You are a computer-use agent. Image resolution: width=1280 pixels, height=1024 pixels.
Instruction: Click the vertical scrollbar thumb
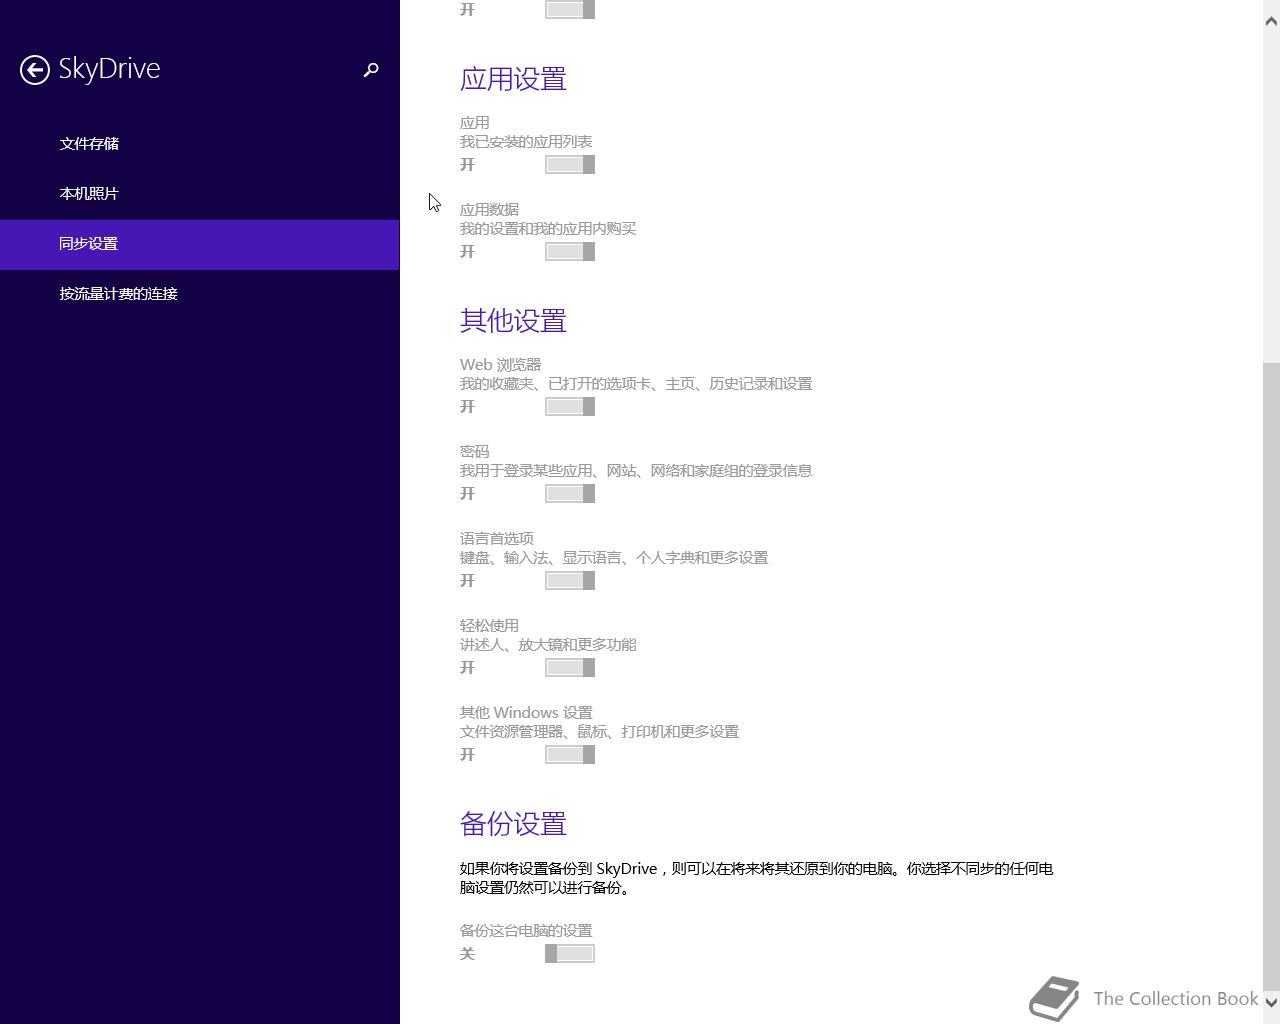1272,676
